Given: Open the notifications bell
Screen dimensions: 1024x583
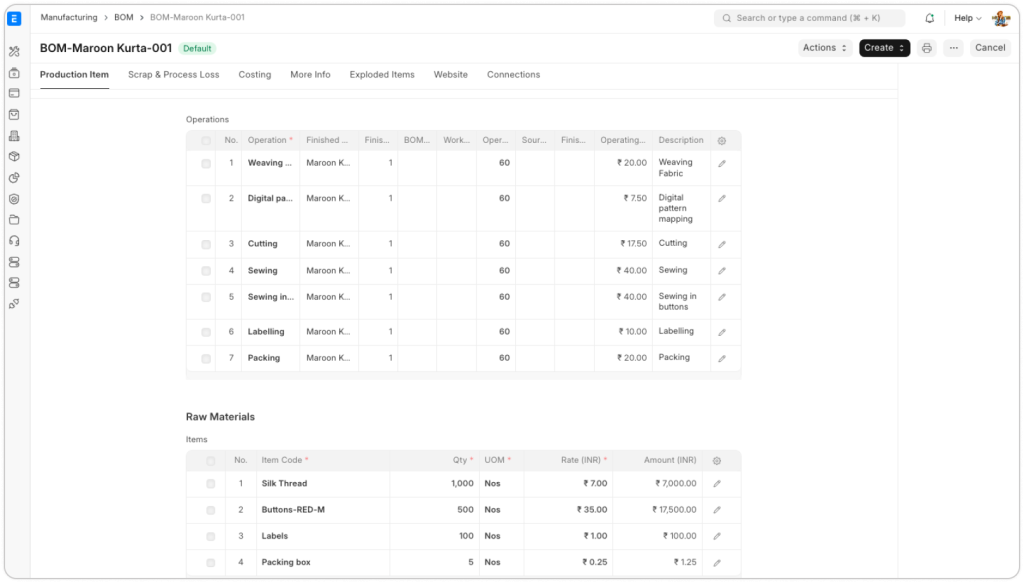Looking at the screenshot, I should 930,18.
